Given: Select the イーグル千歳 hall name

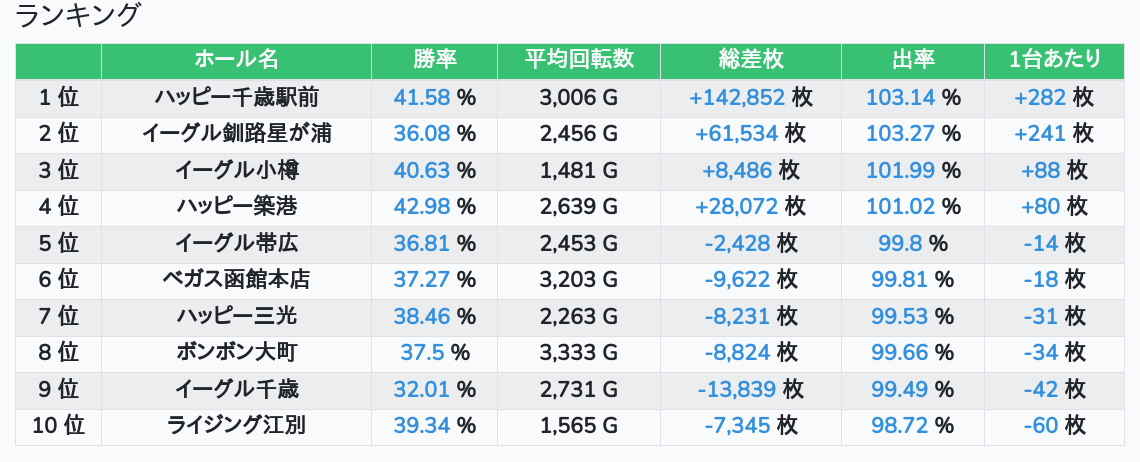Looking at the screenshot, I should (x=236, y=389).
